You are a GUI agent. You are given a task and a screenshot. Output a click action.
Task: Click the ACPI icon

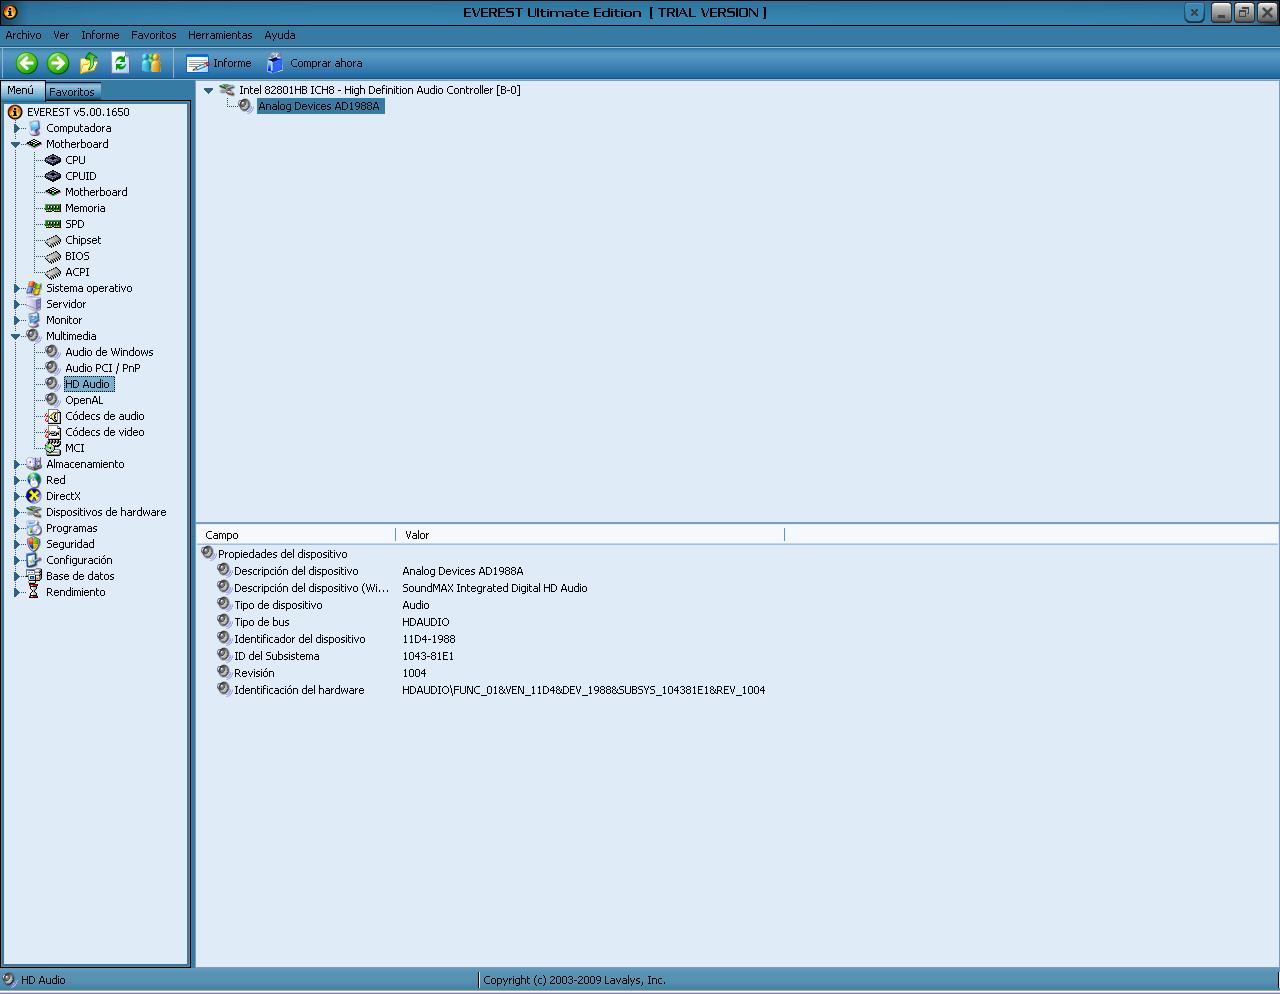tap(53, 272)
